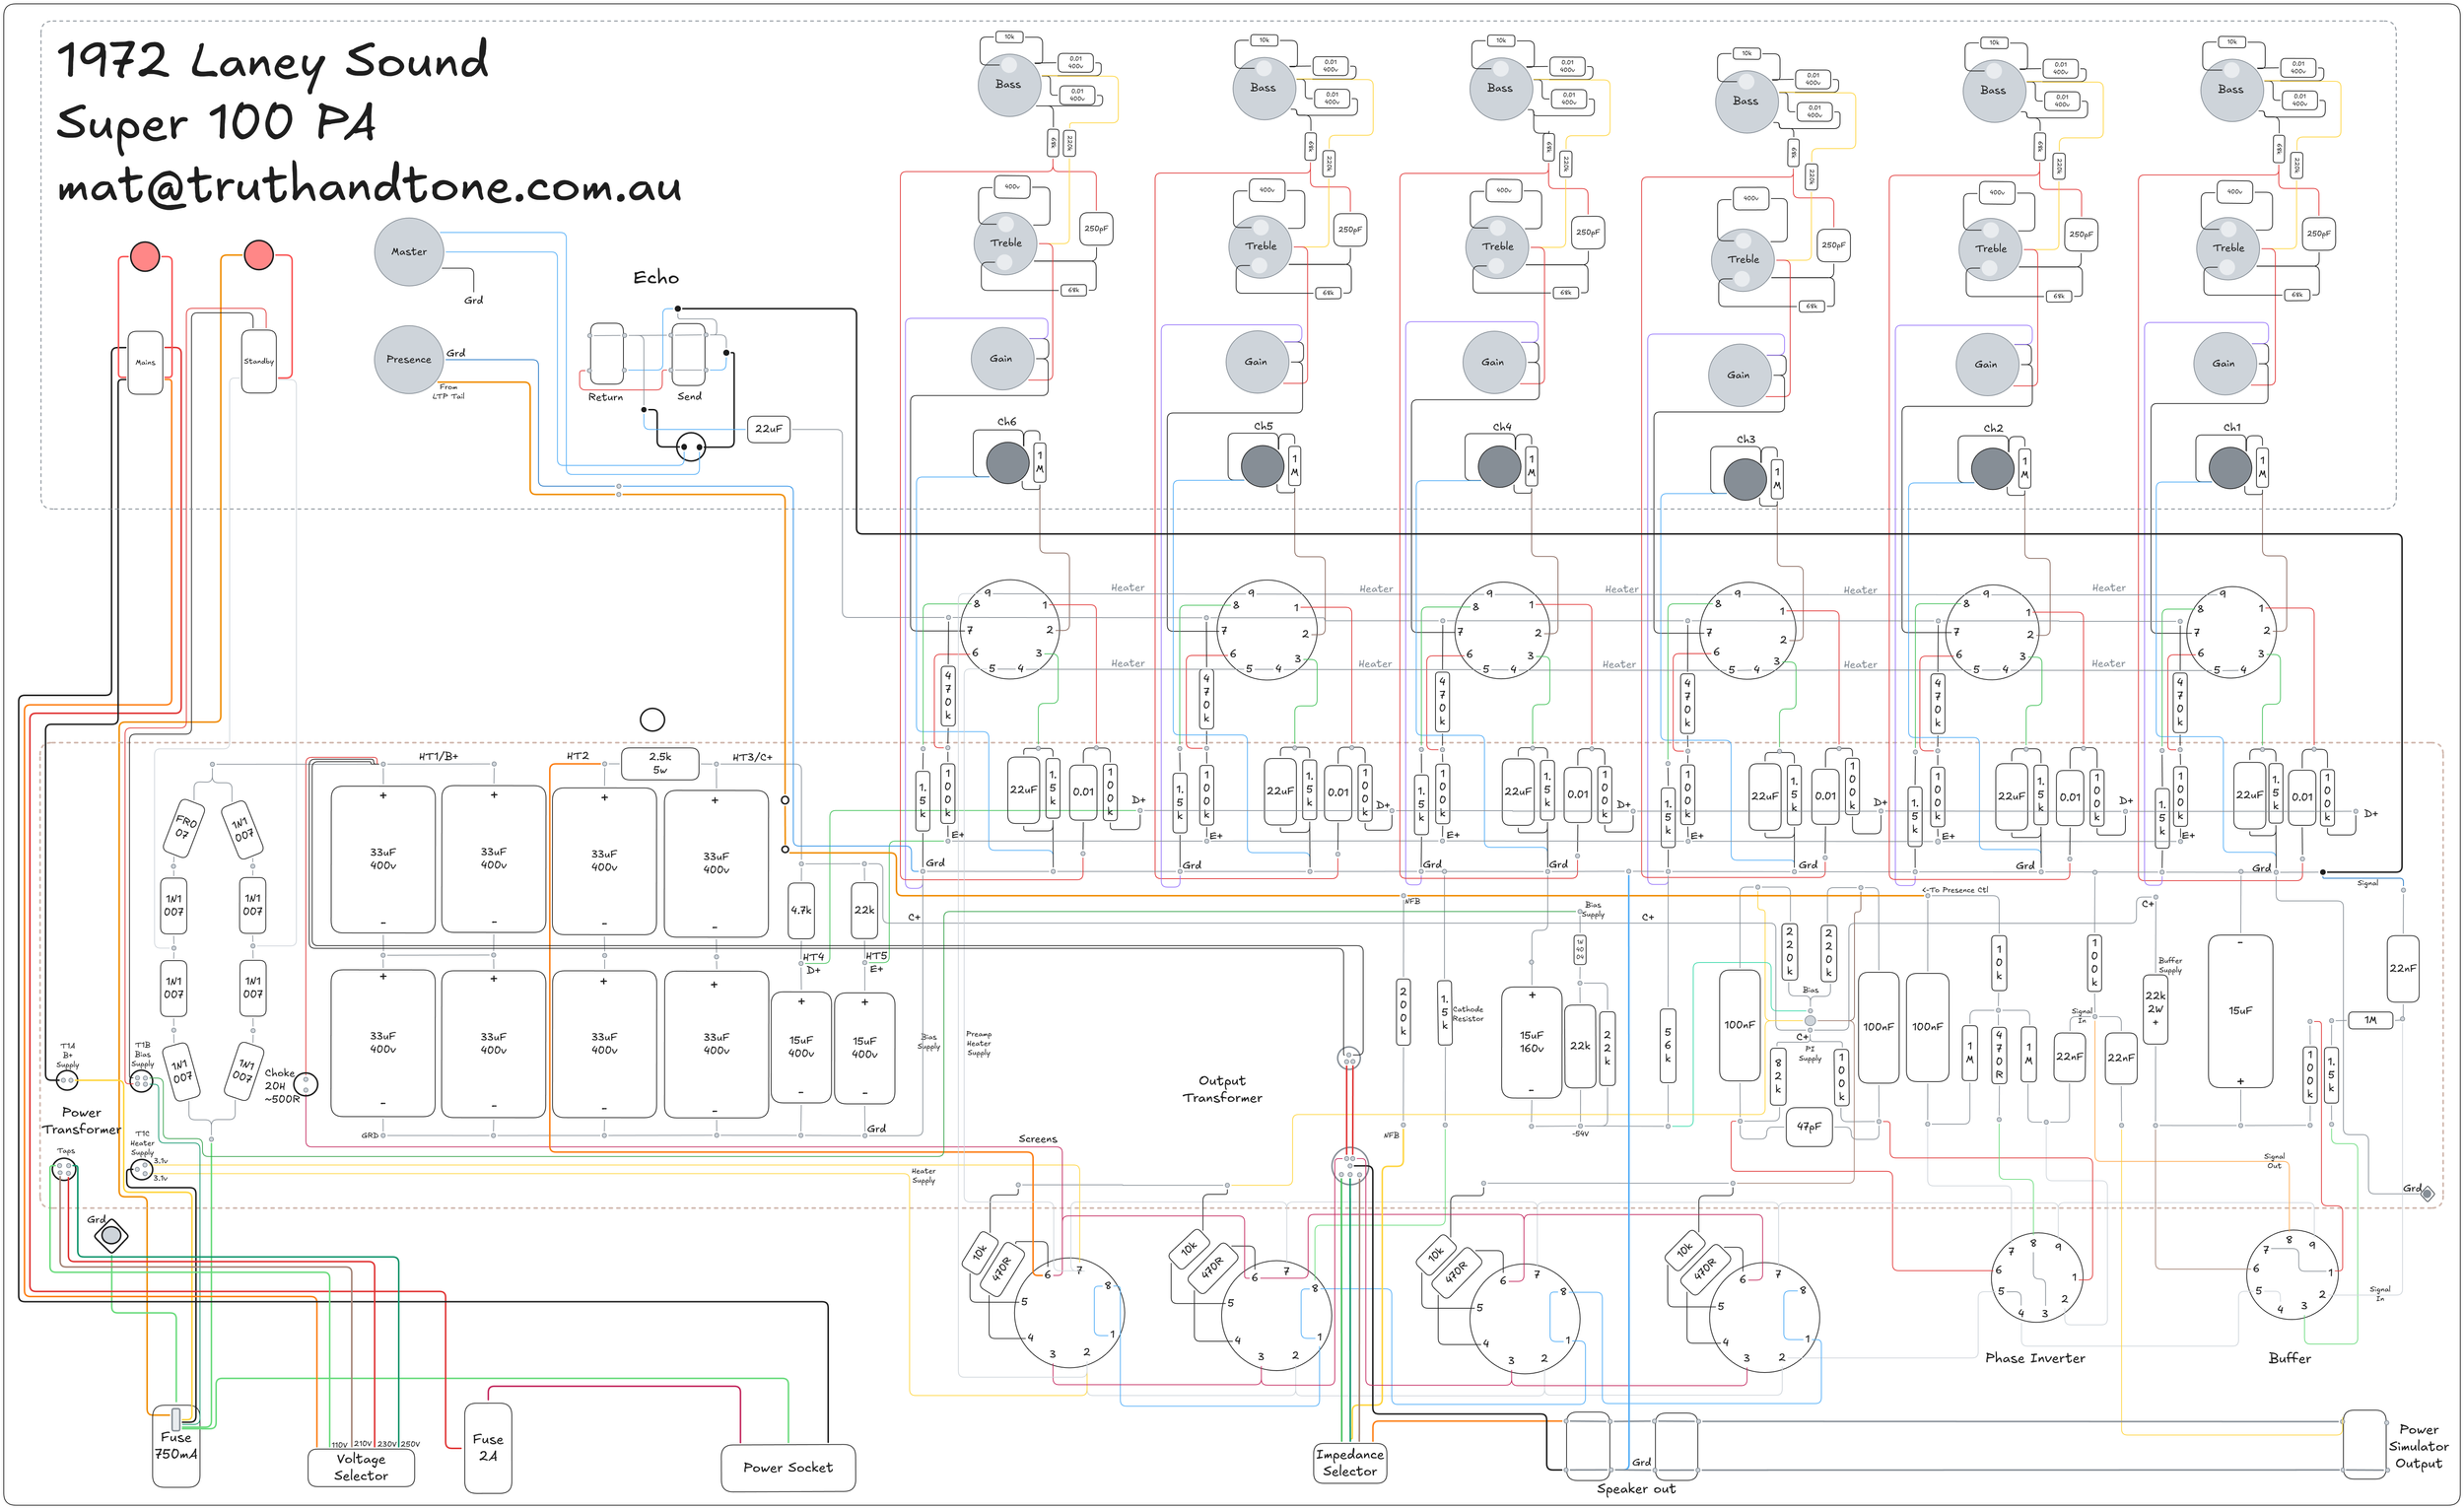The height and width of the screenshot is (1509, 2464).
Task: Click the 4.7k resistor box
Action: tap(801, 910)
